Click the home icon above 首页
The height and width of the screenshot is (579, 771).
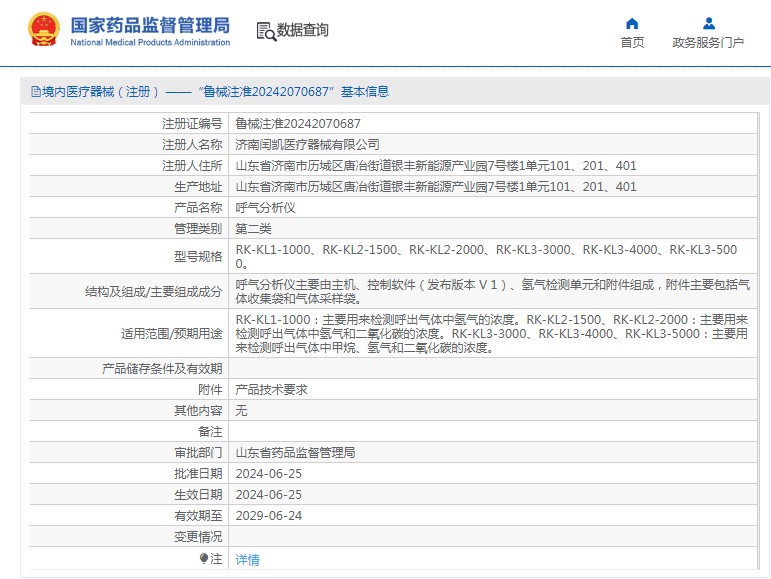(x=632, y=23)
